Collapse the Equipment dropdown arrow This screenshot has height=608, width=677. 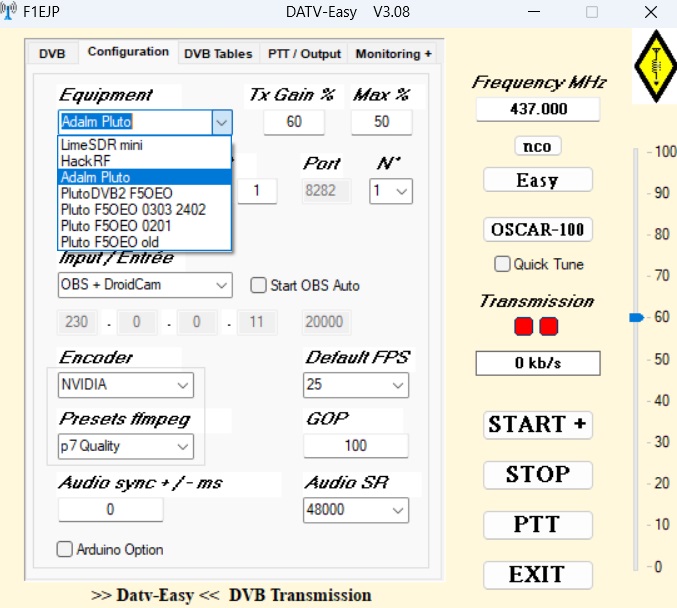[x=221, y=122]
